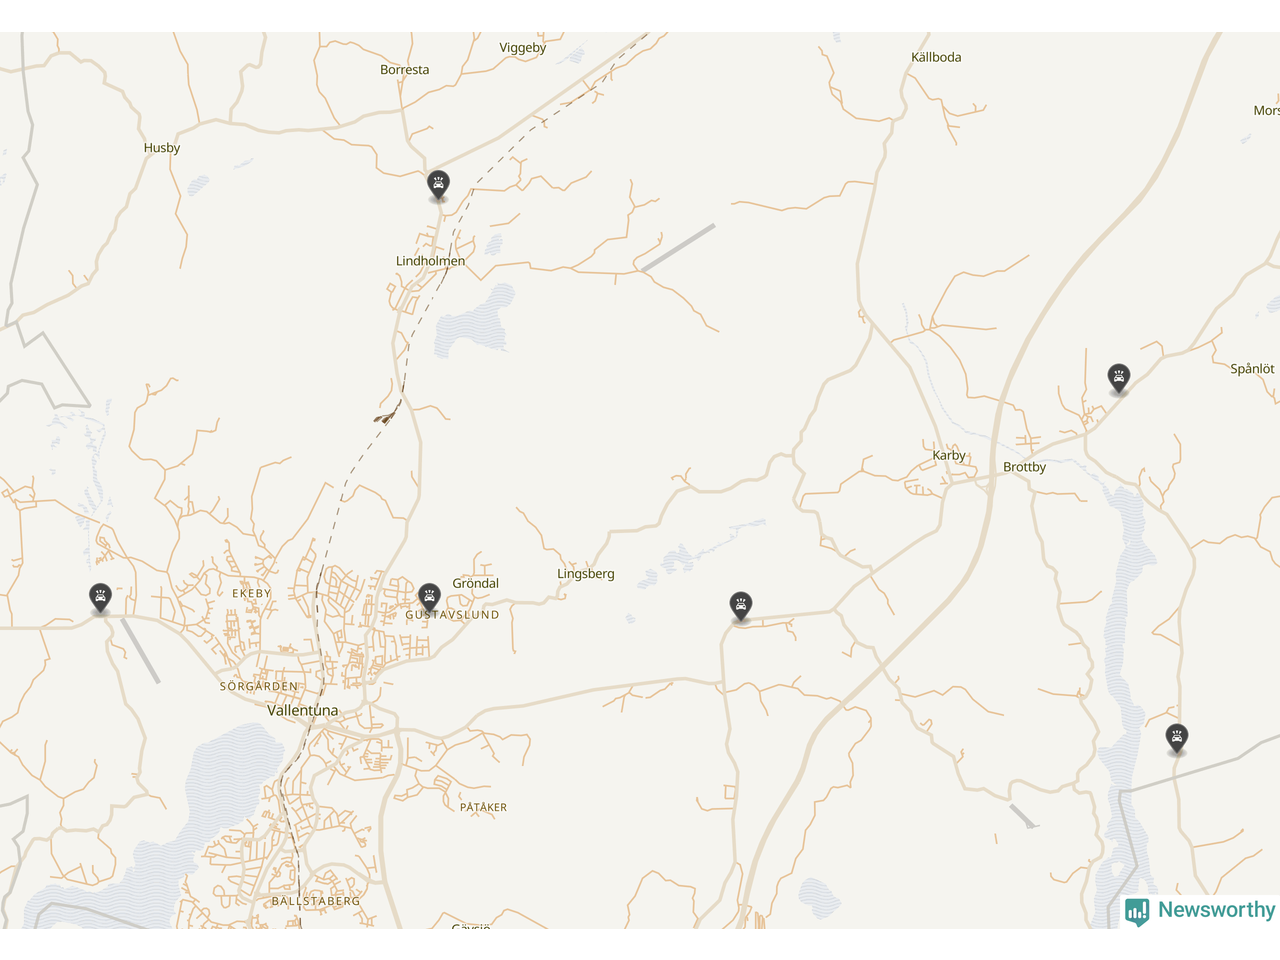Click the car marker north of Lindholmen
The image size is (1280, 960).
pyautogui.click(x=438, y=185)
